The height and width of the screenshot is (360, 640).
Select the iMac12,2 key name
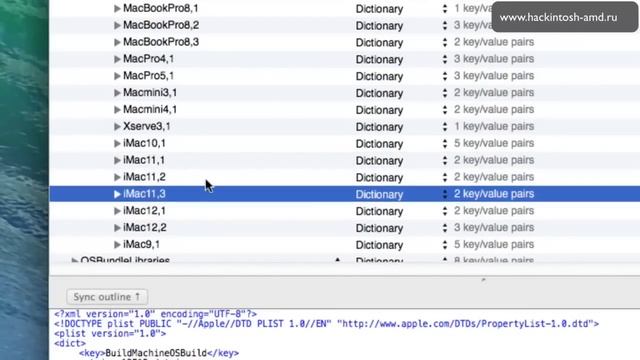145,228
